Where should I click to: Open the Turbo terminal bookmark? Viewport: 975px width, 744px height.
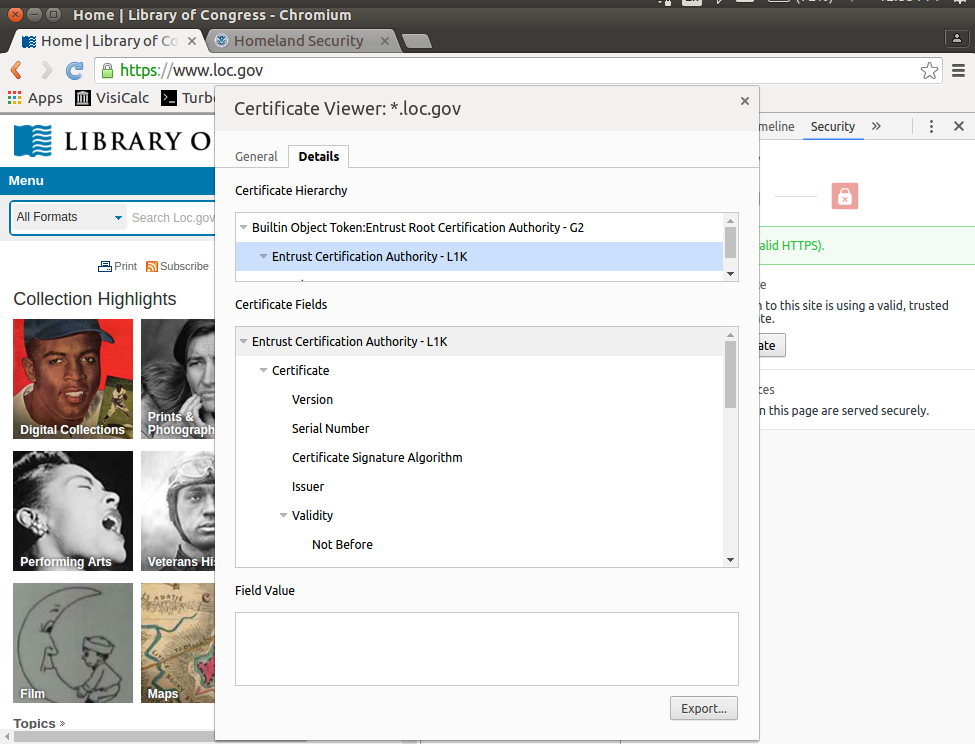[188, 98]
